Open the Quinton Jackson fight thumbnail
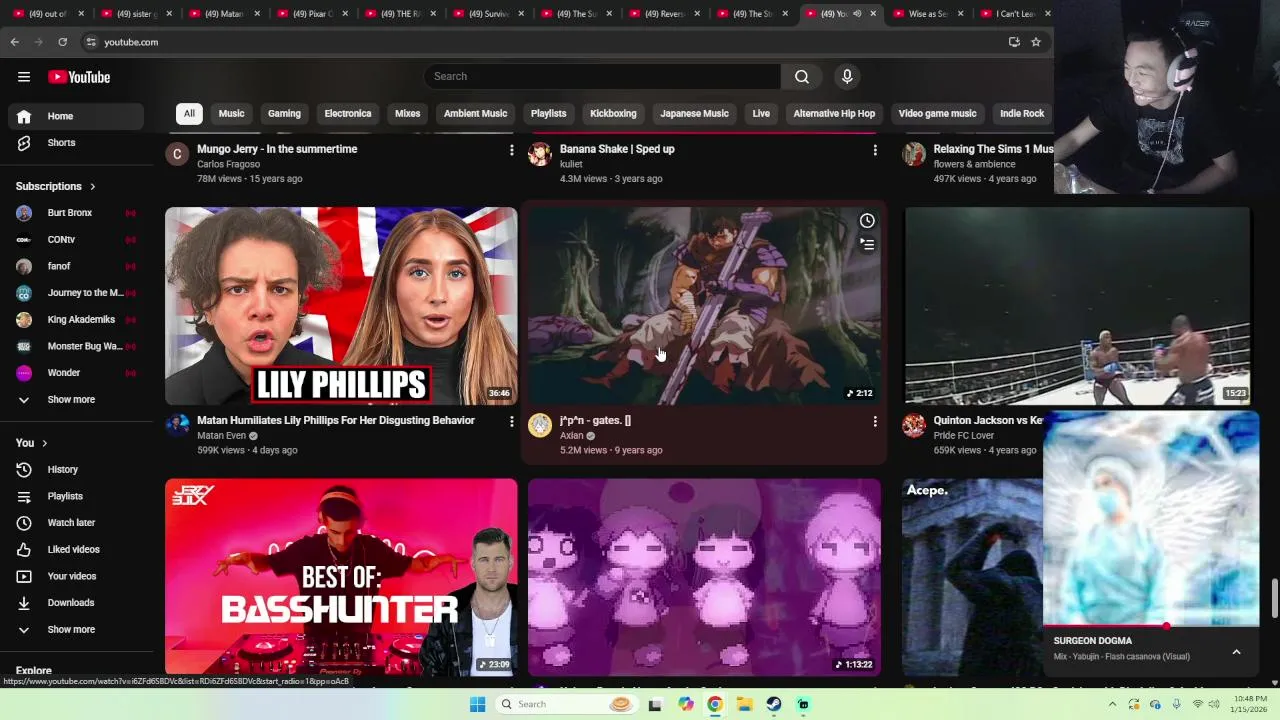1280x720 pixels. click(1077, 306)
